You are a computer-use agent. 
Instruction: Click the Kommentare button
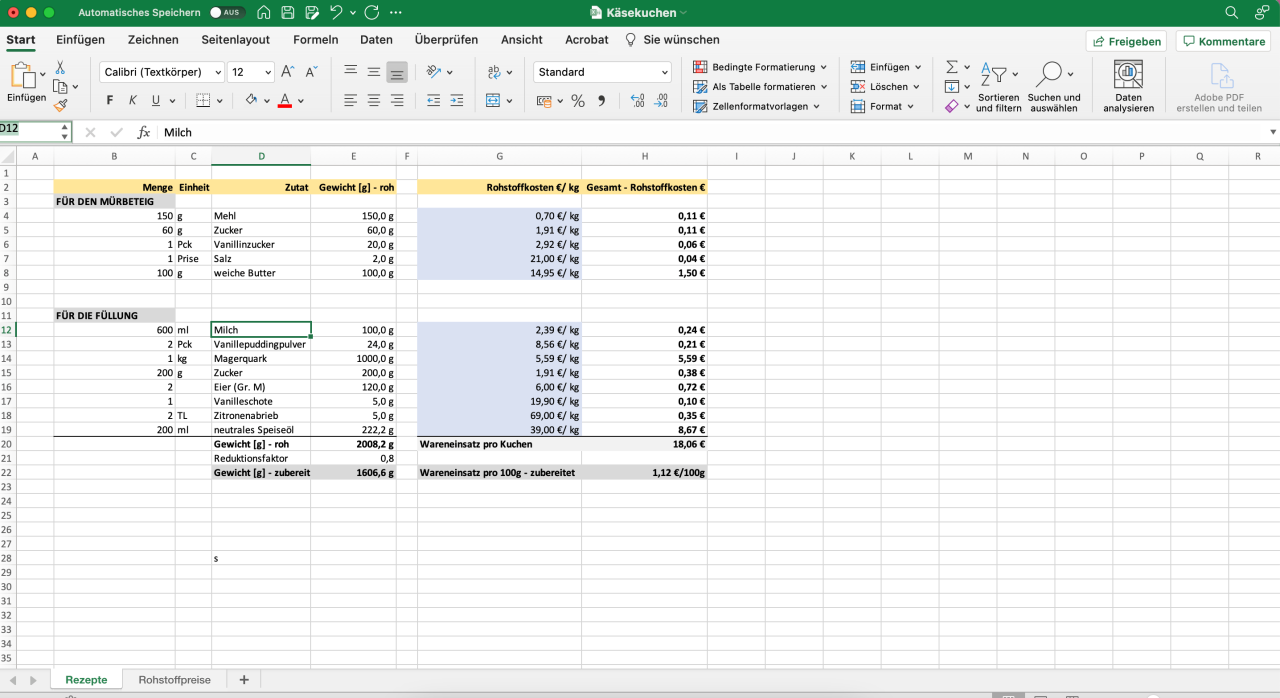click(1222, 41)
